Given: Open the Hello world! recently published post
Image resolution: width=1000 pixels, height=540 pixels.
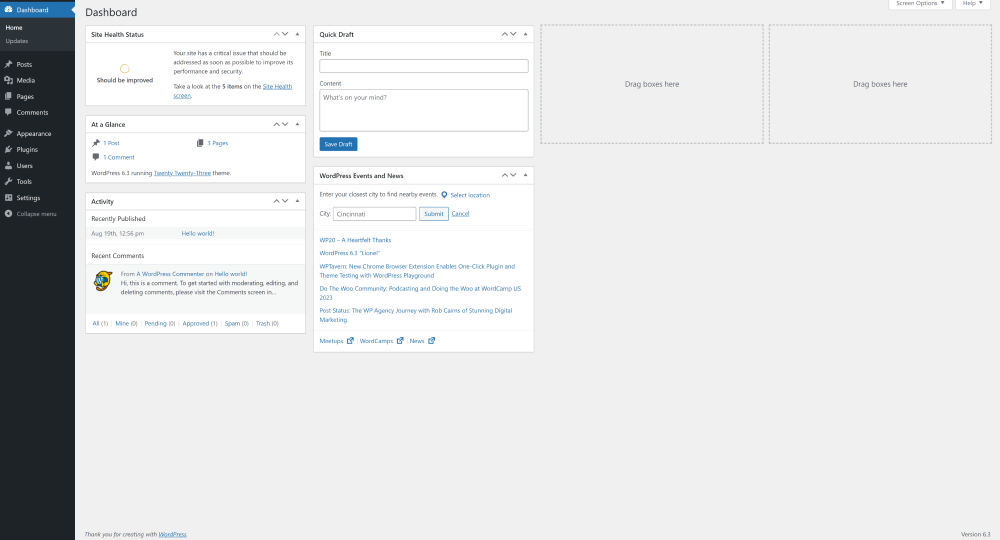Looking at the screenshot, I should point(198,234).
